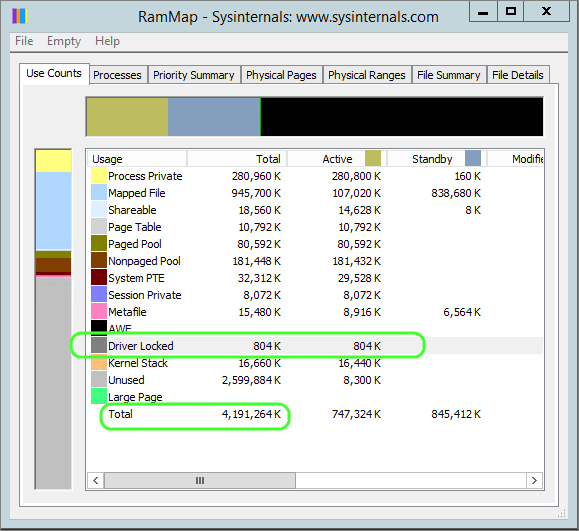Screen dimensions: 579x531
Task: Go to the File Details tab
Action: tap(518, 75)
